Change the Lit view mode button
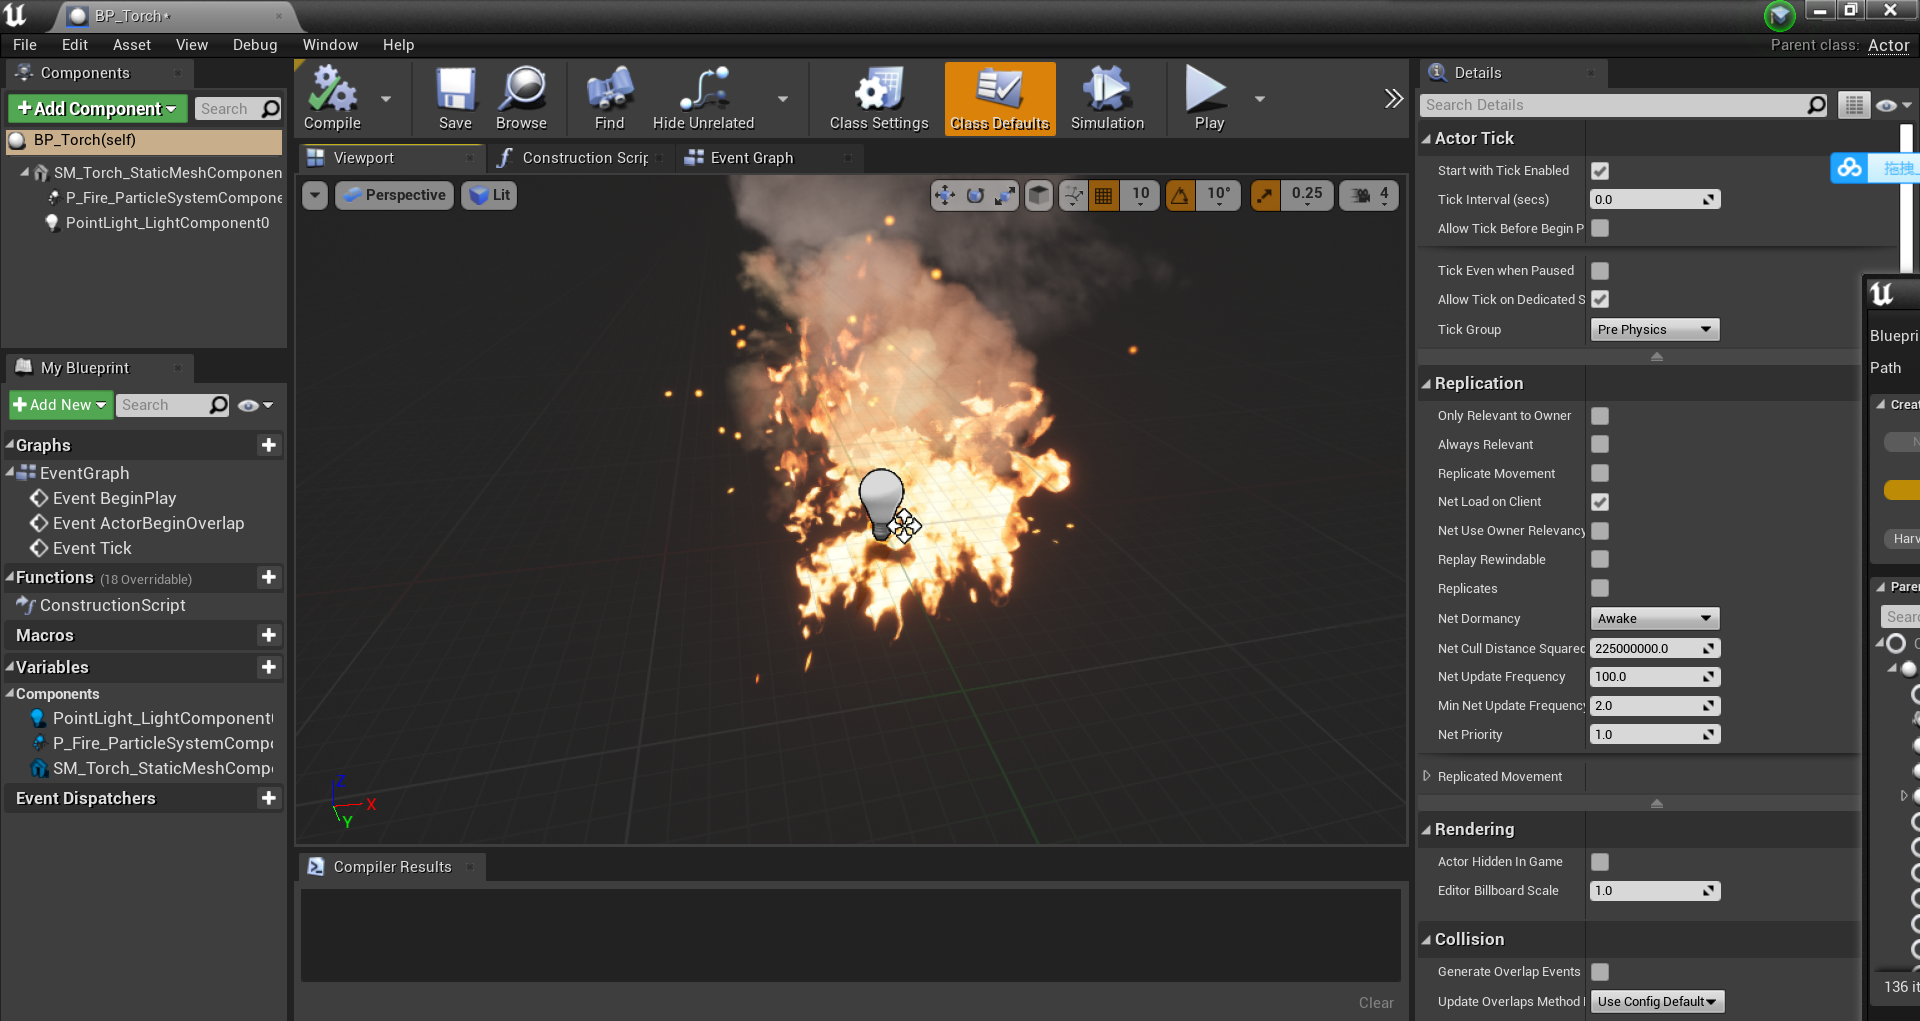1920x1021 pixels. click(x=490, y=195)
